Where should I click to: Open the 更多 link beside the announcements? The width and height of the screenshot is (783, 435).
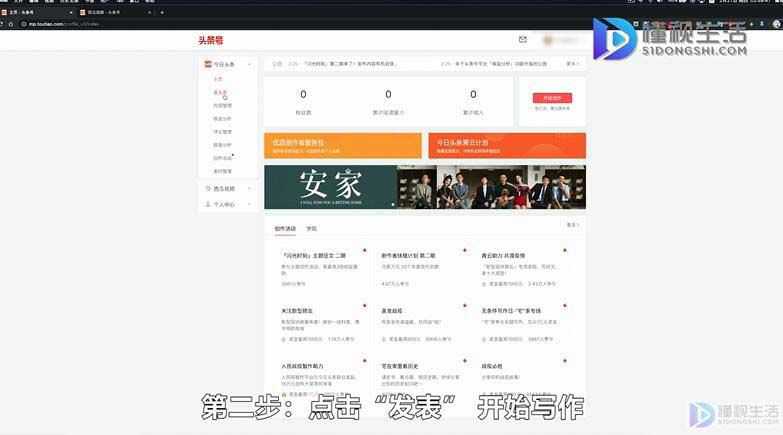click(572, 64)
